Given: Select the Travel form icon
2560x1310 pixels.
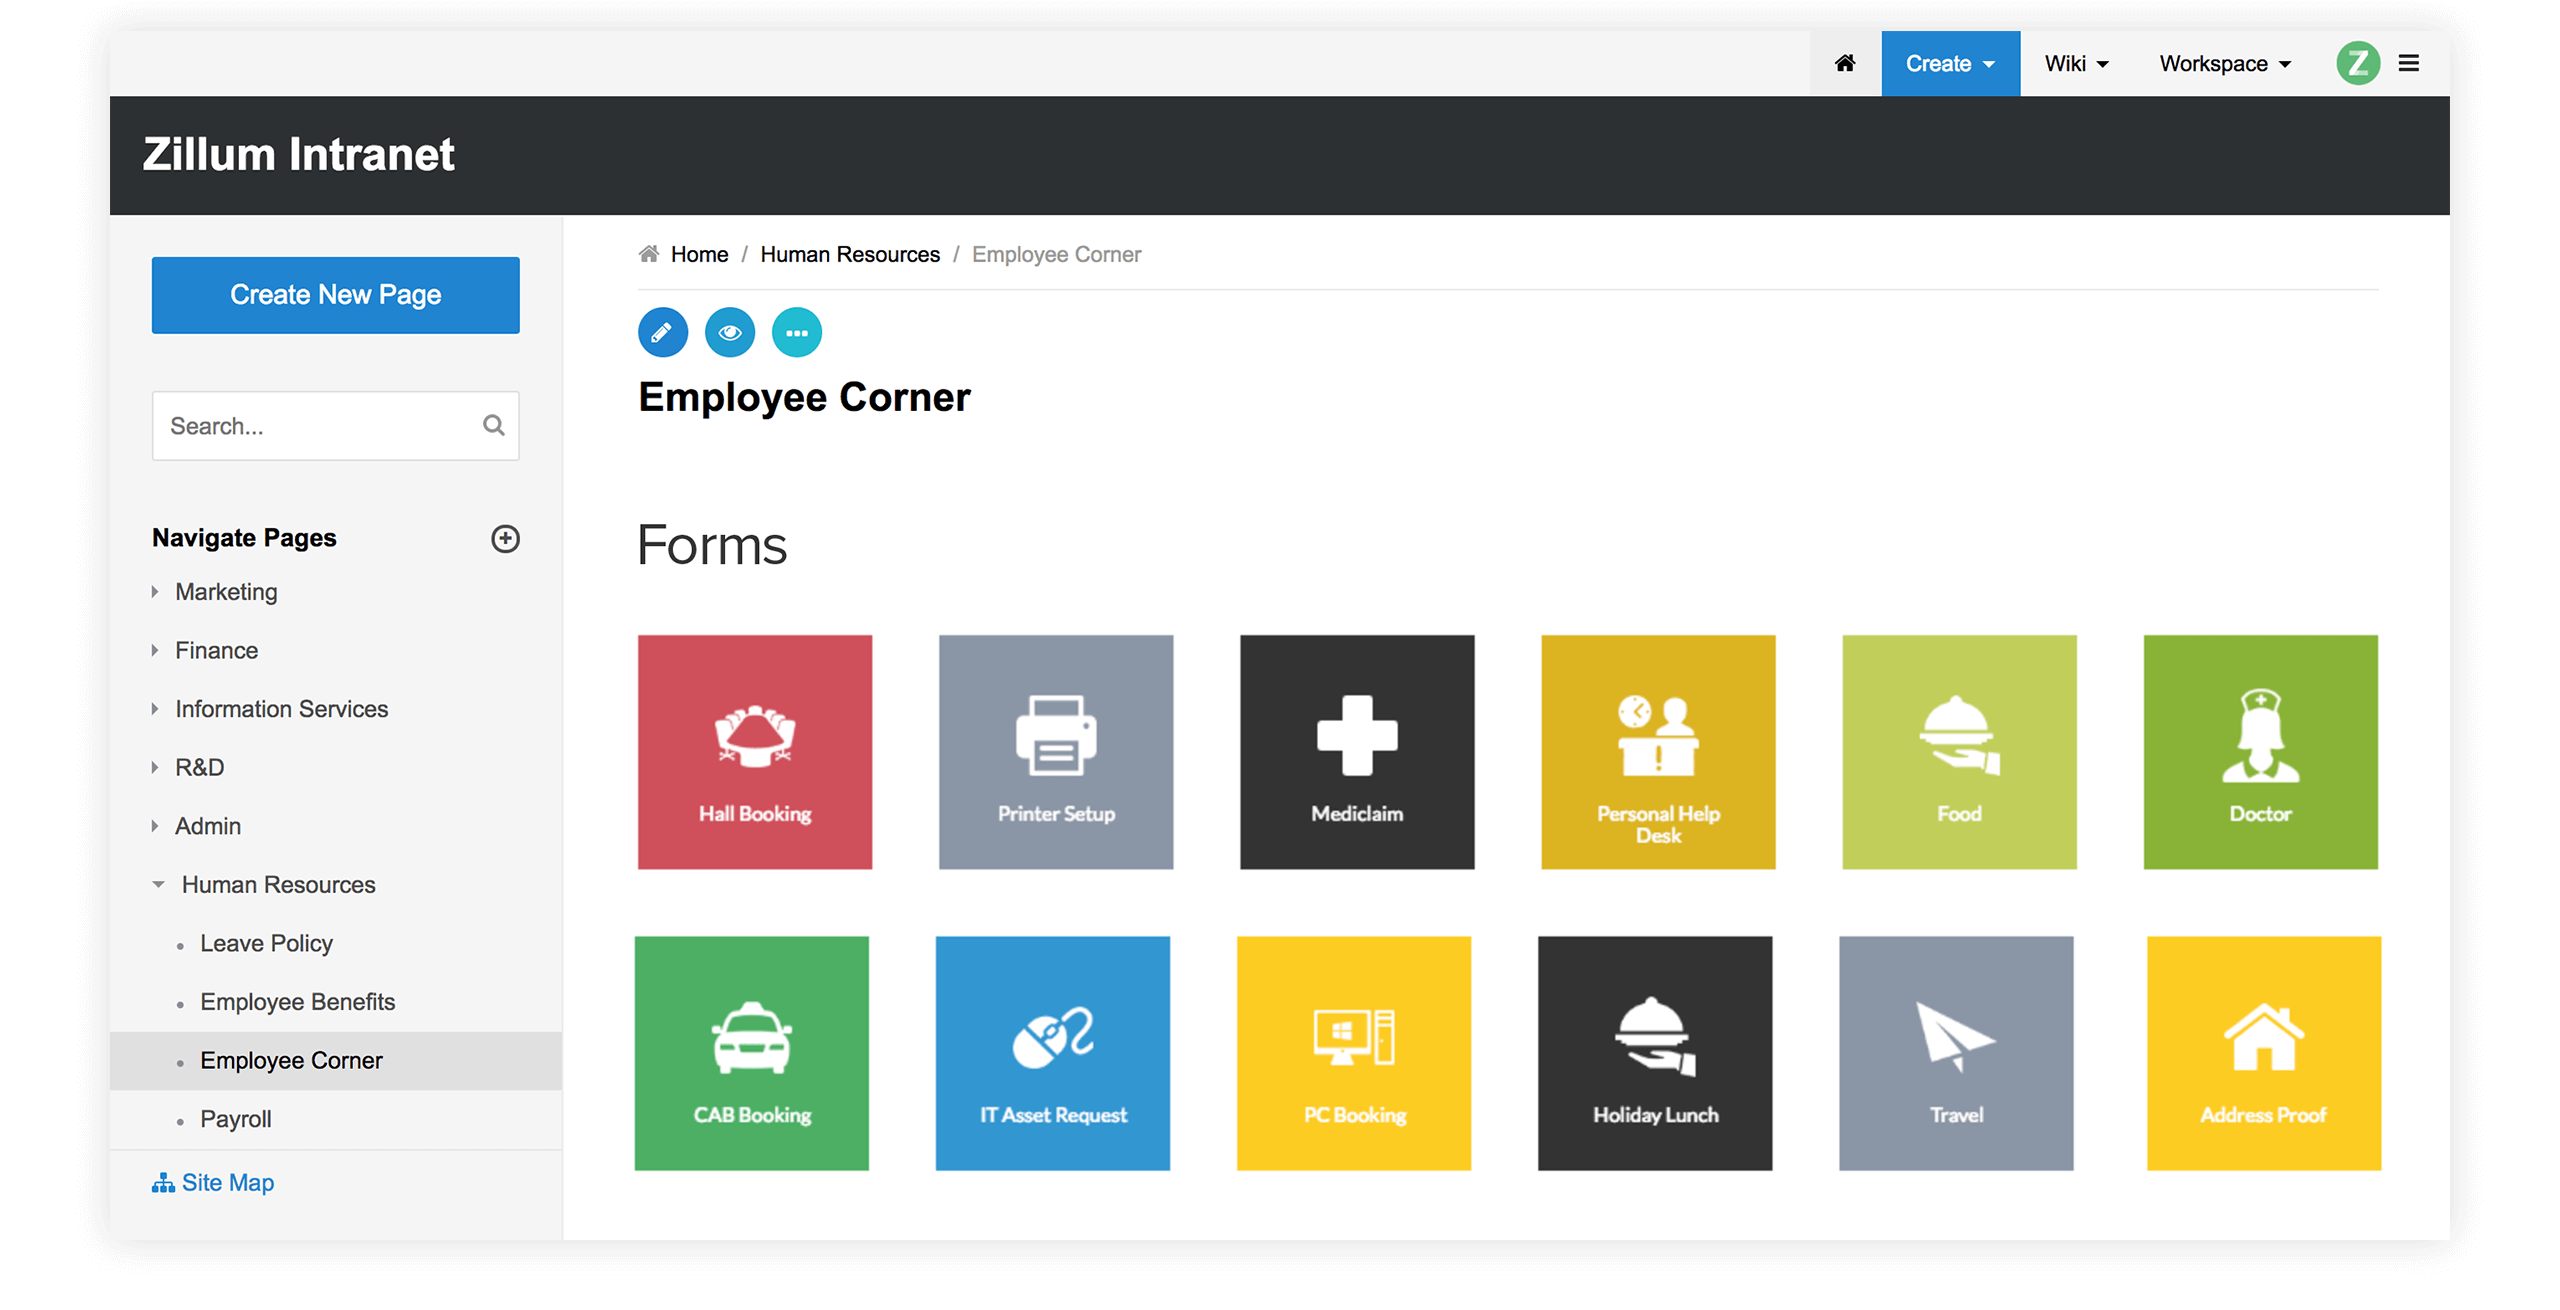Looking at the screenshot, I should click(1955, 1054).
